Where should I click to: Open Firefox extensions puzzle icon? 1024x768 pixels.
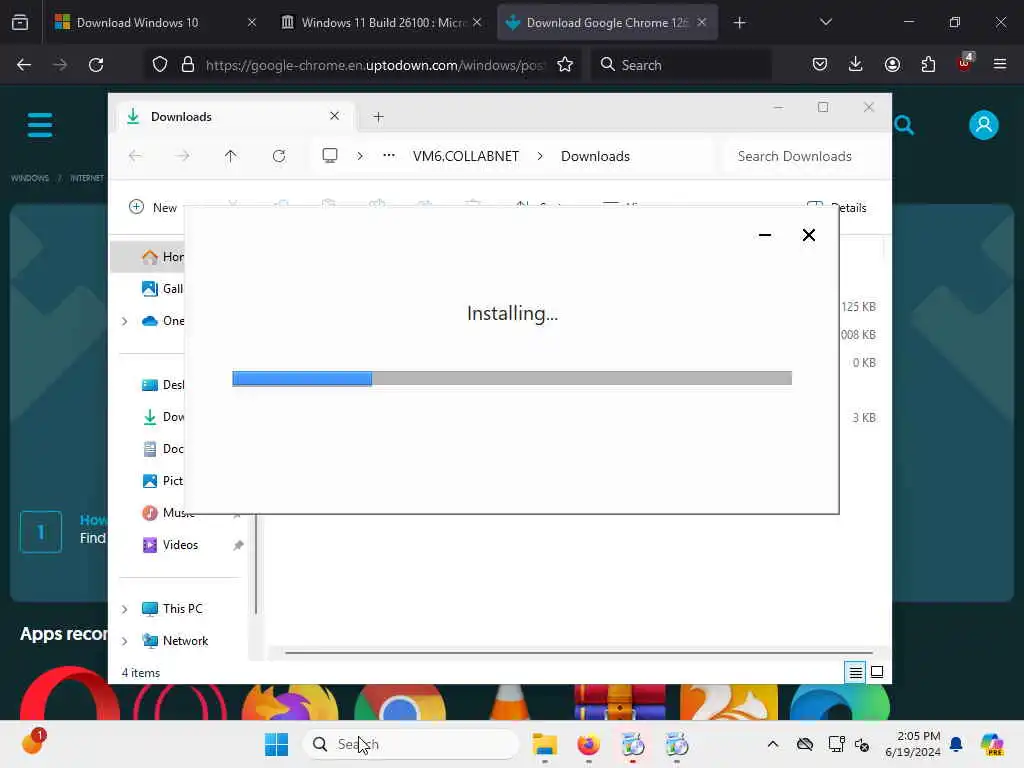pyautogui.click(x=928, y=65)
